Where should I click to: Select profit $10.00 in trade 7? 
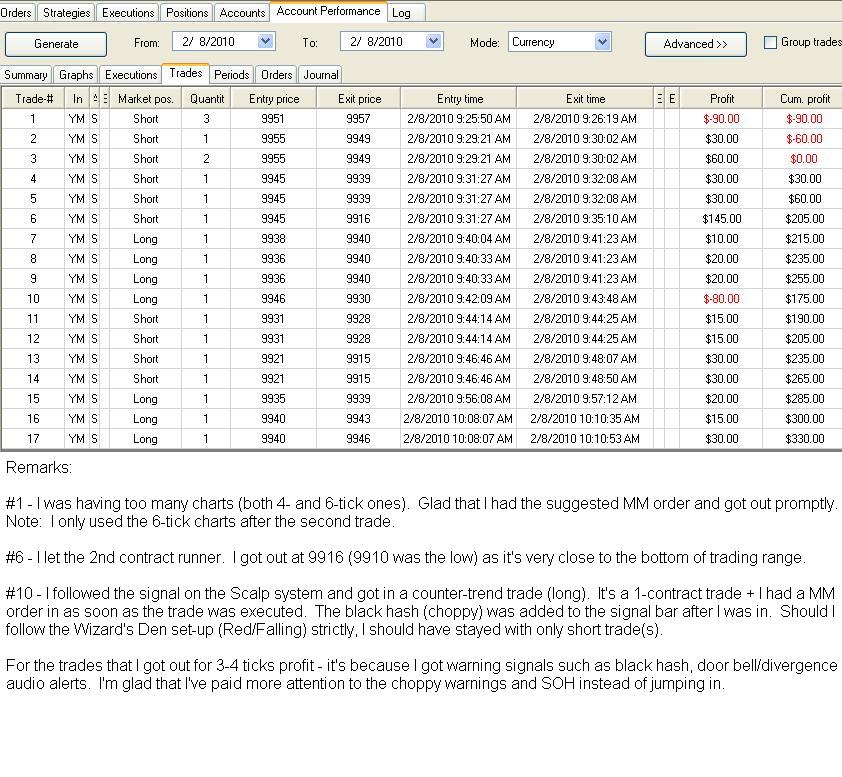coord(721,239)
